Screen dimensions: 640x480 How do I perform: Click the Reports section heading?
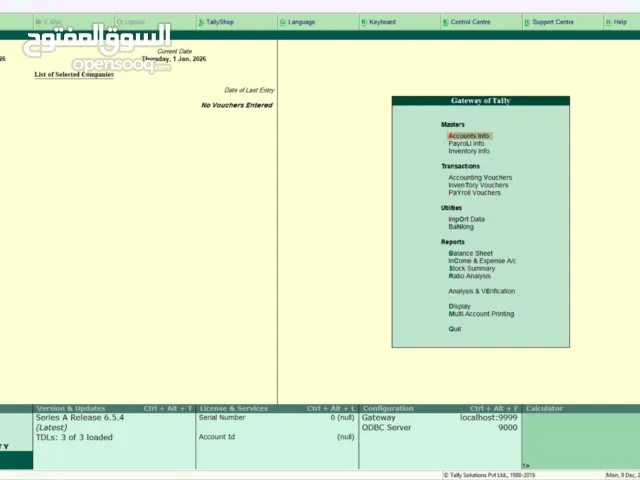click(453, 242)
